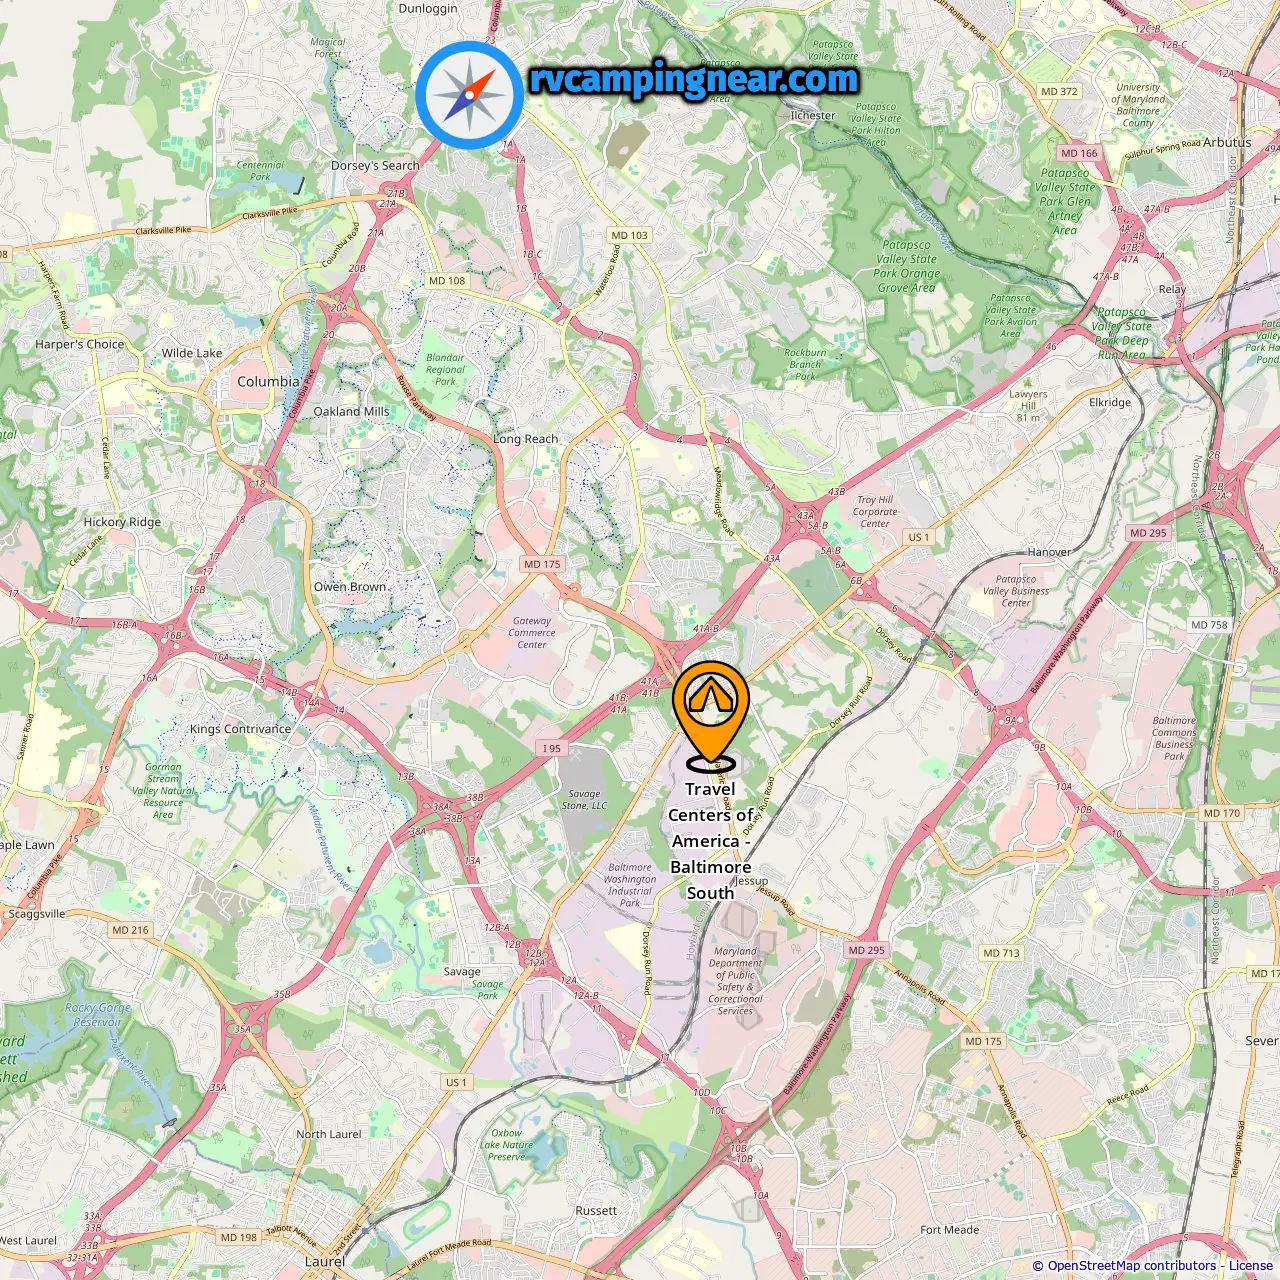Click the OpenStreetMap contributors link
1280x1280 pixels.
1132,1266
